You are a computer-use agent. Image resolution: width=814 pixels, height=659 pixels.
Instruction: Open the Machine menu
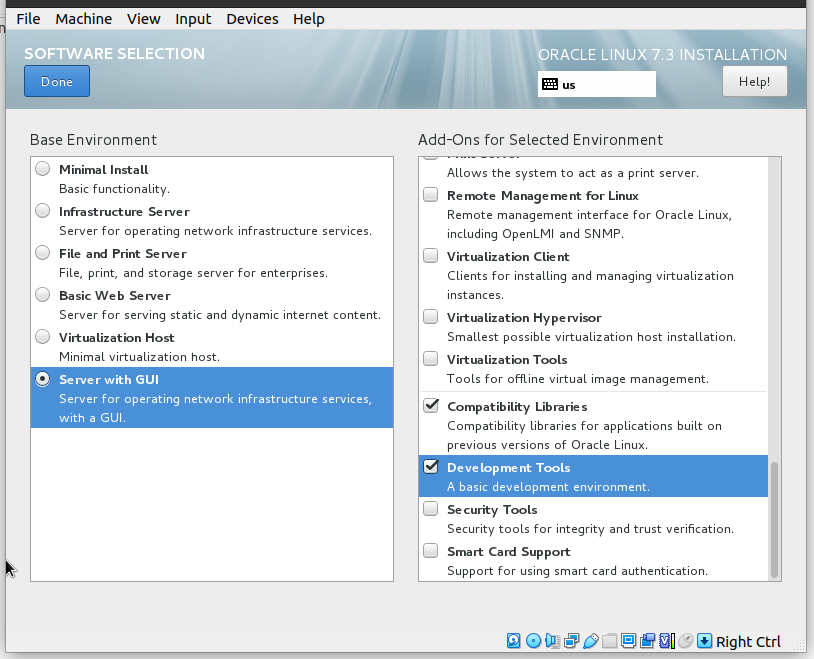point(84,19)
